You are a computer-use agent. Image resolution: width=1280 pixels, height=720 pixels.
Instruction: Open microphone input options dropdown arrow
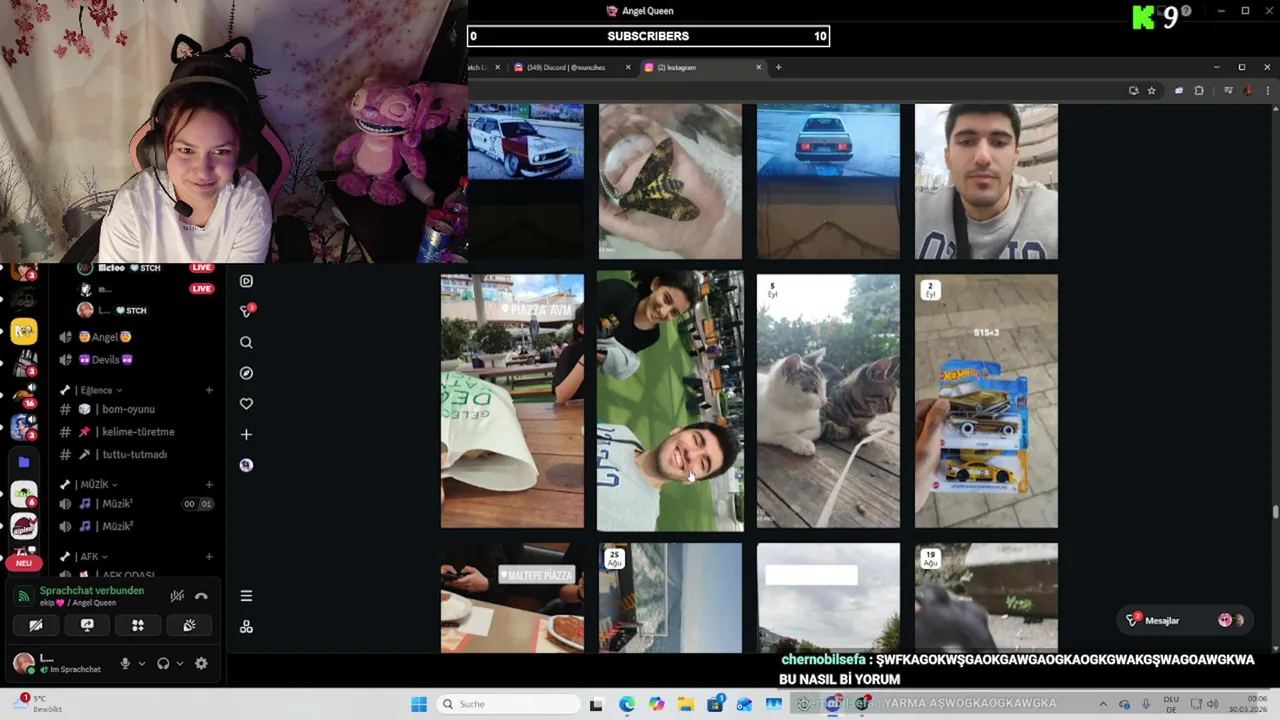point(141,663)
